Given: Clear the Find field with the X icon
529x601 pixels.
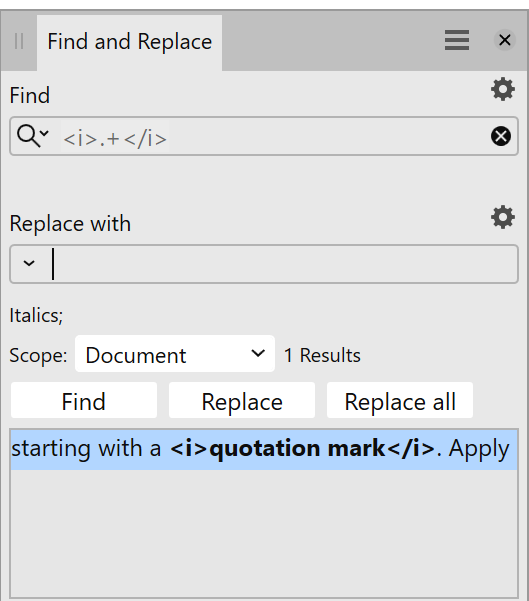Looking at the screenshot, I should click(x=501, y=136).
